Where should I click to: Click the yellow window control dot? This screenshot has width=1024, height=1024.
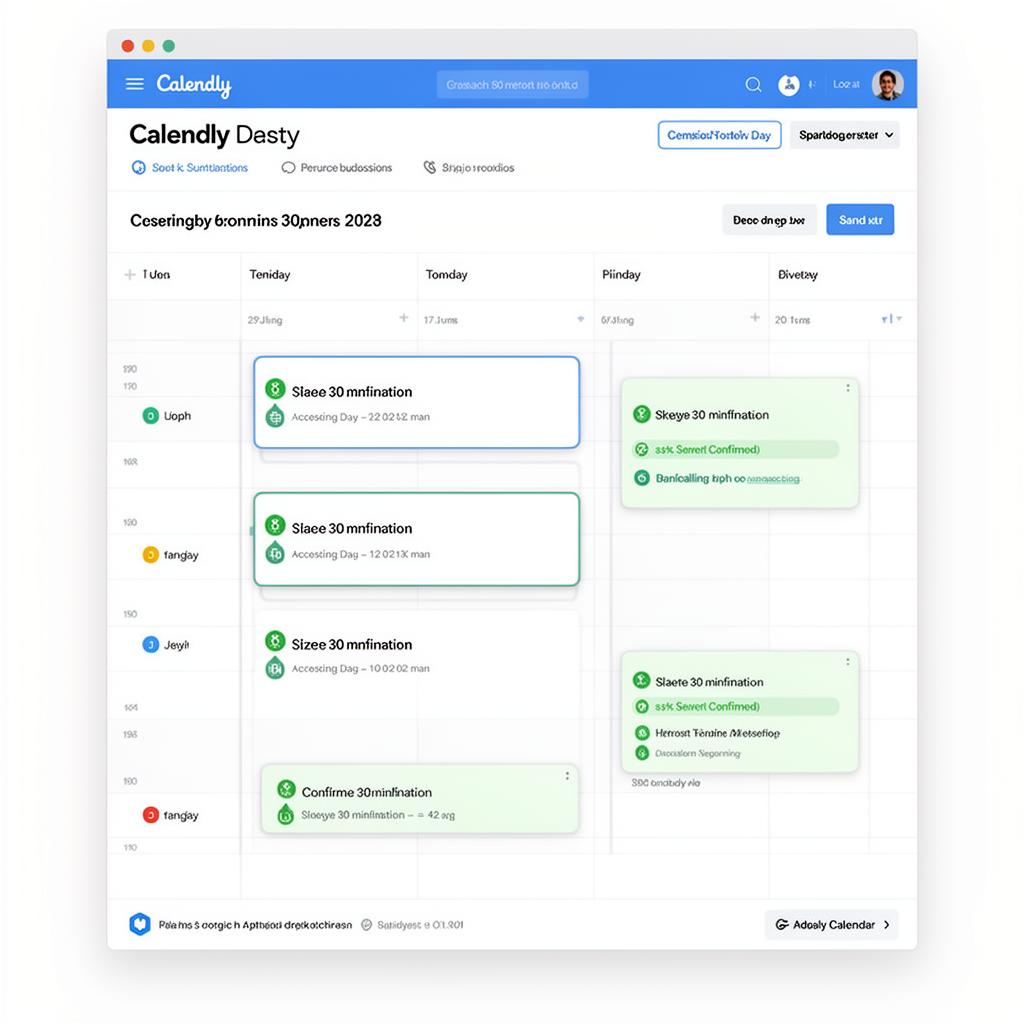[x=148, y=46]
